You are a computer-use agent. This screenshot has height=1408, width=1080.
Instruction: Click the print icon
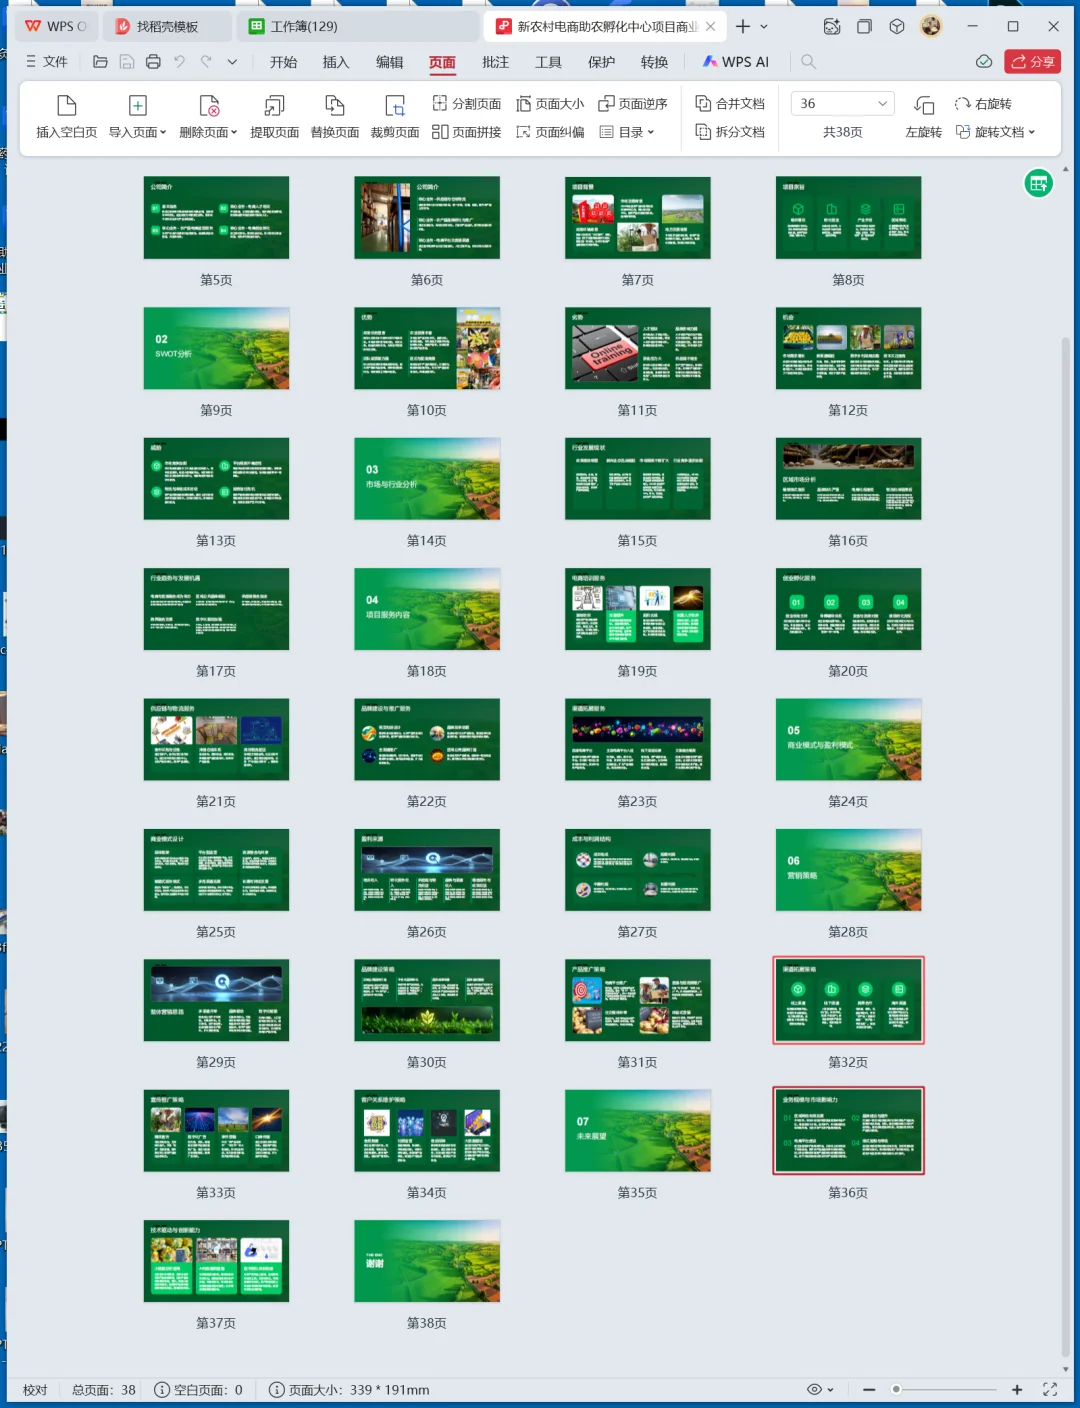click(x=153, y=62)
